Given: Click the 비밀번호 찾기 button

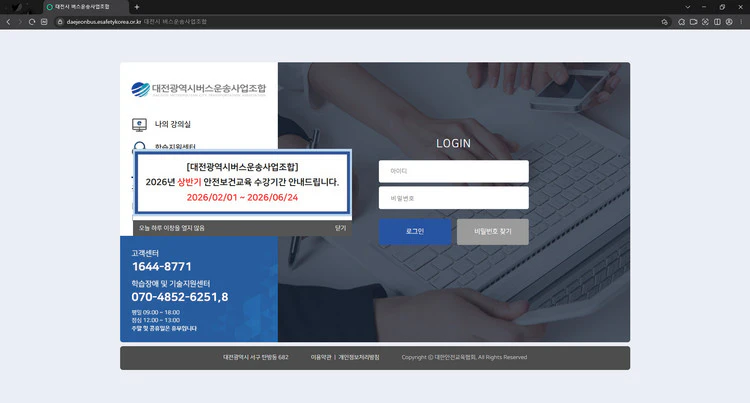Looking at the screenshot, I should coord(492,232).
